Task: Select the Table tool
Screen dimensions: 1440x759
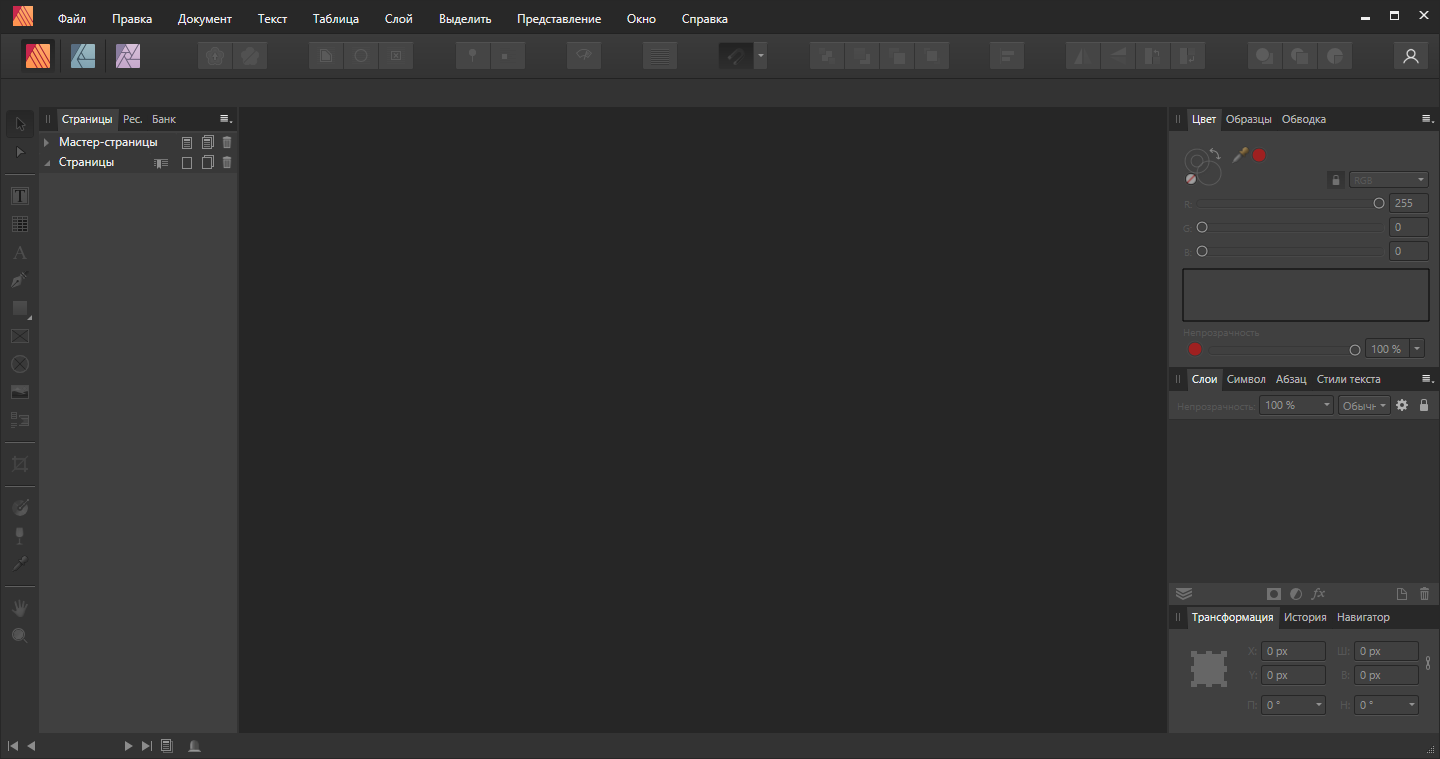Action: click(20, 224)
